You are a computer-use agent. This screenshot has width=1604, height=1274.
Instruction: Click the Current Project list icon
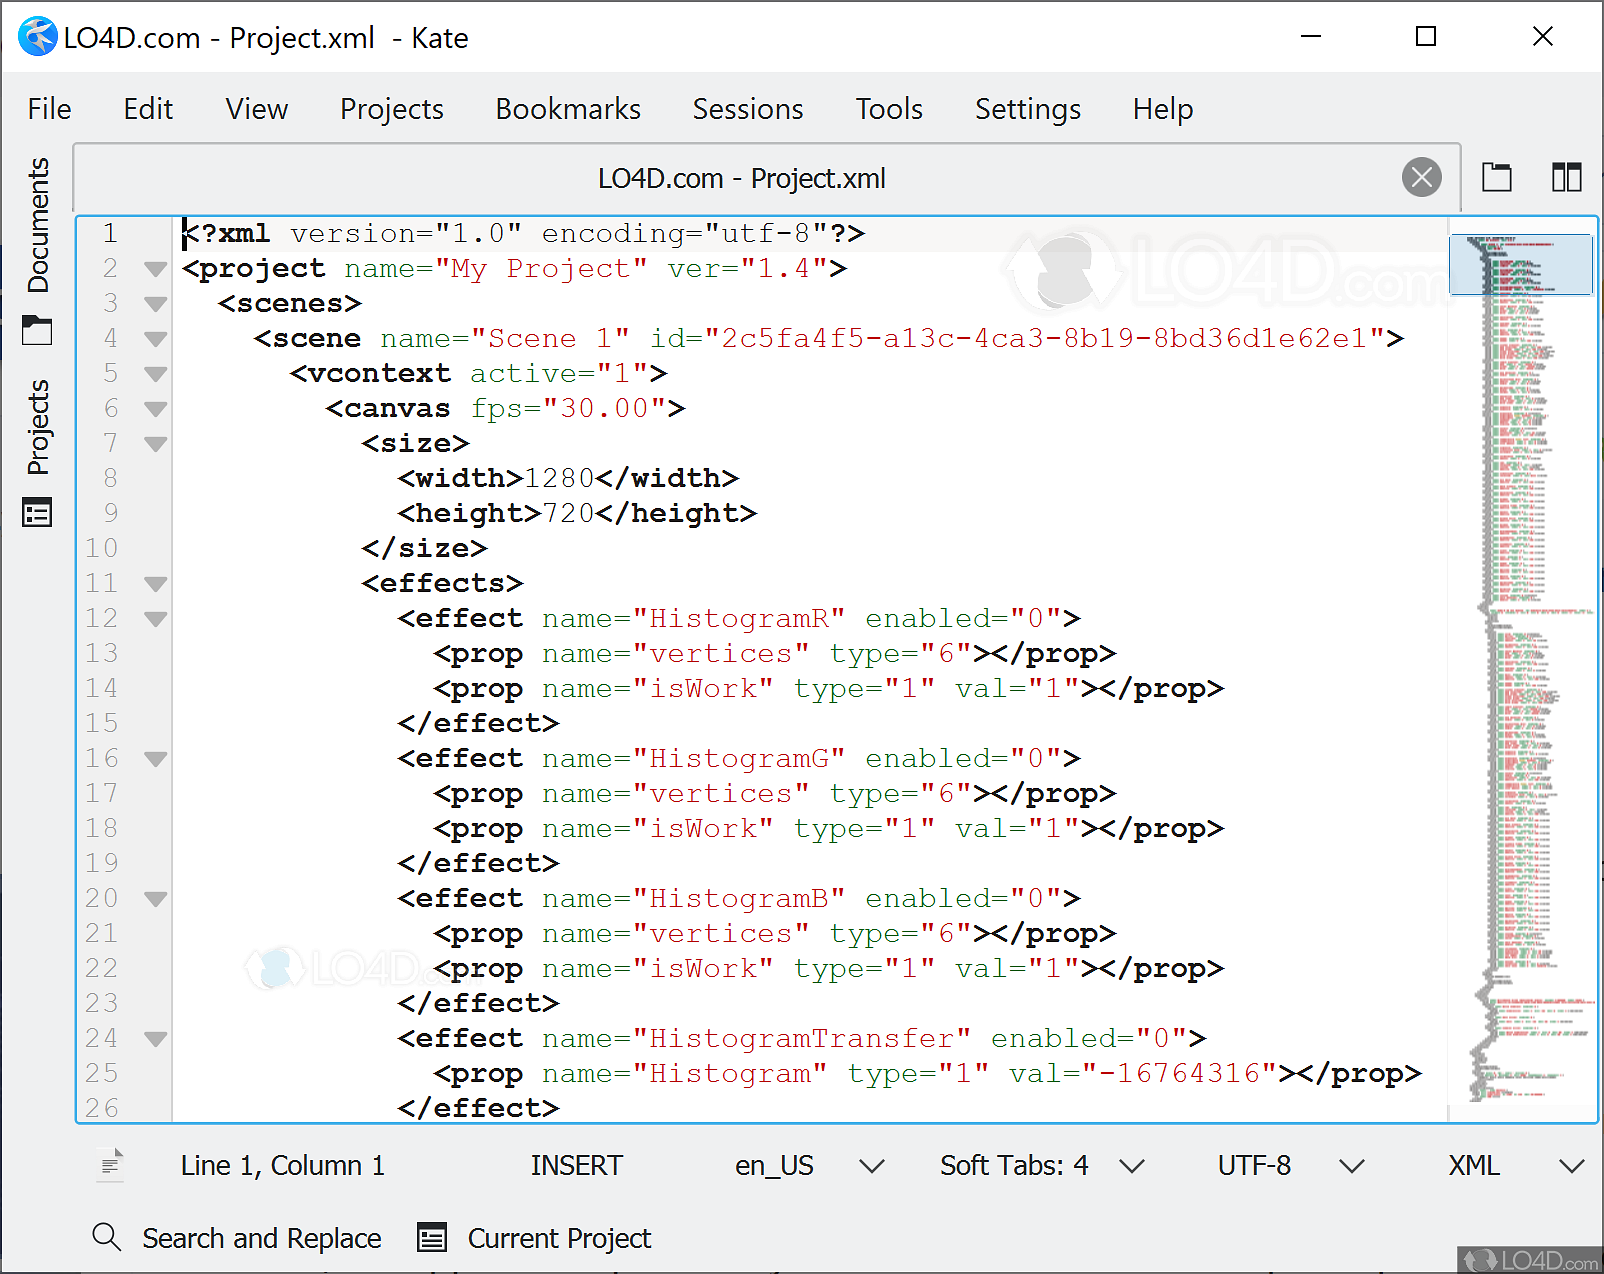pos(432,1238)
